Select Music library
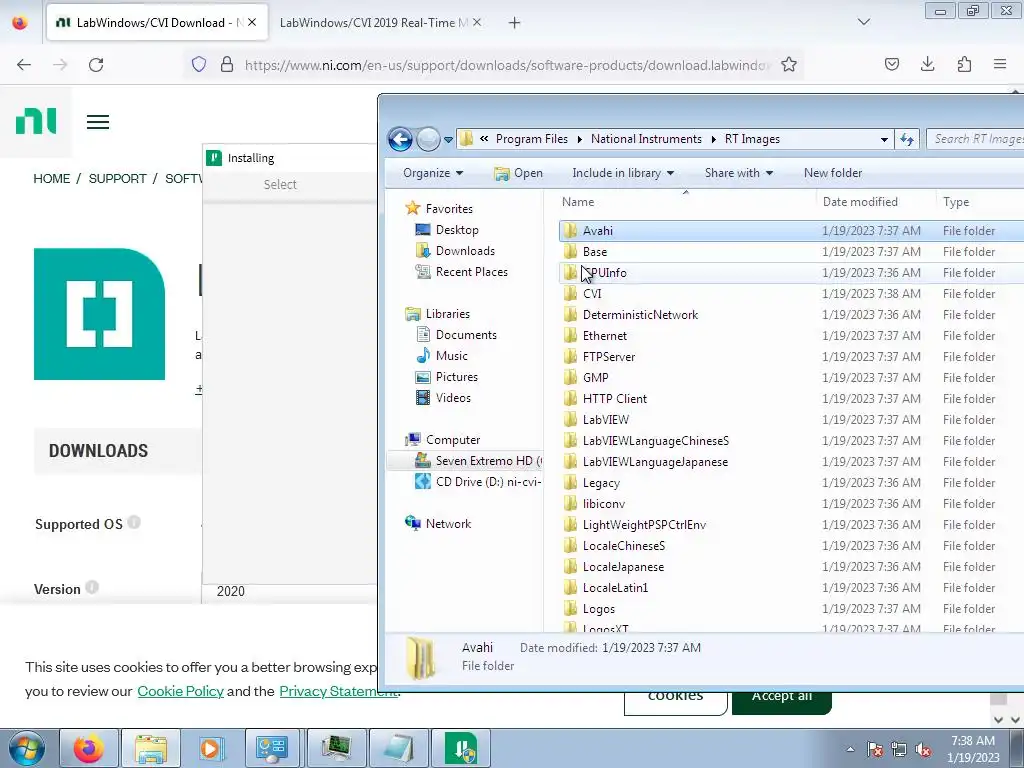1024x768 pixels. 451,356
